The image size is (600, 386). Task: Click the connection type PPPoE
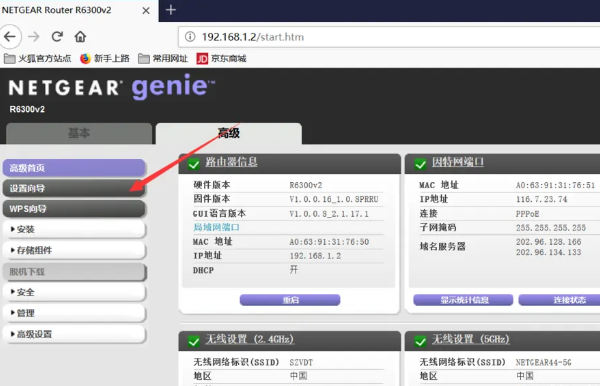527,213
